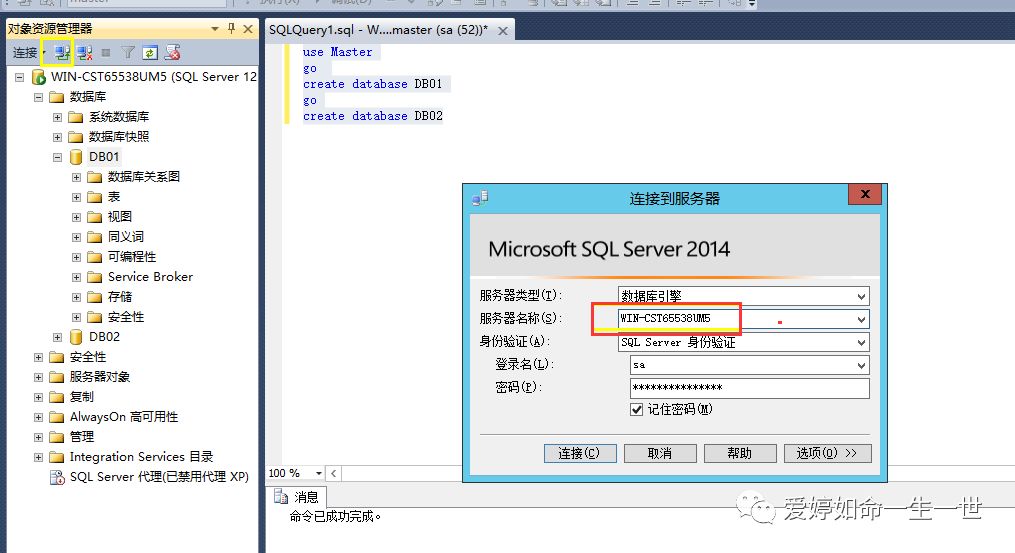Select the 视图 folder icon
The image size is (1015, 553).
(x=95, y=217)
